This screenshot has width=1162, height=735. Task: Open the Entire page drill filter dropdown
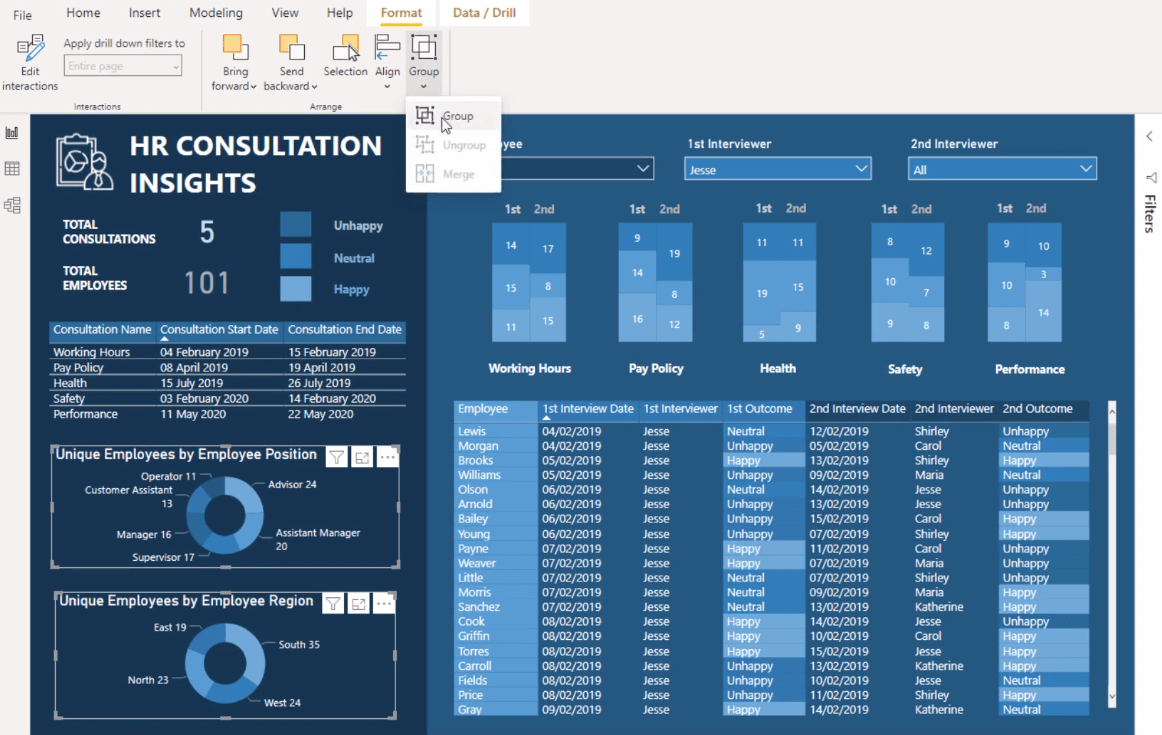tap(123, 66)
